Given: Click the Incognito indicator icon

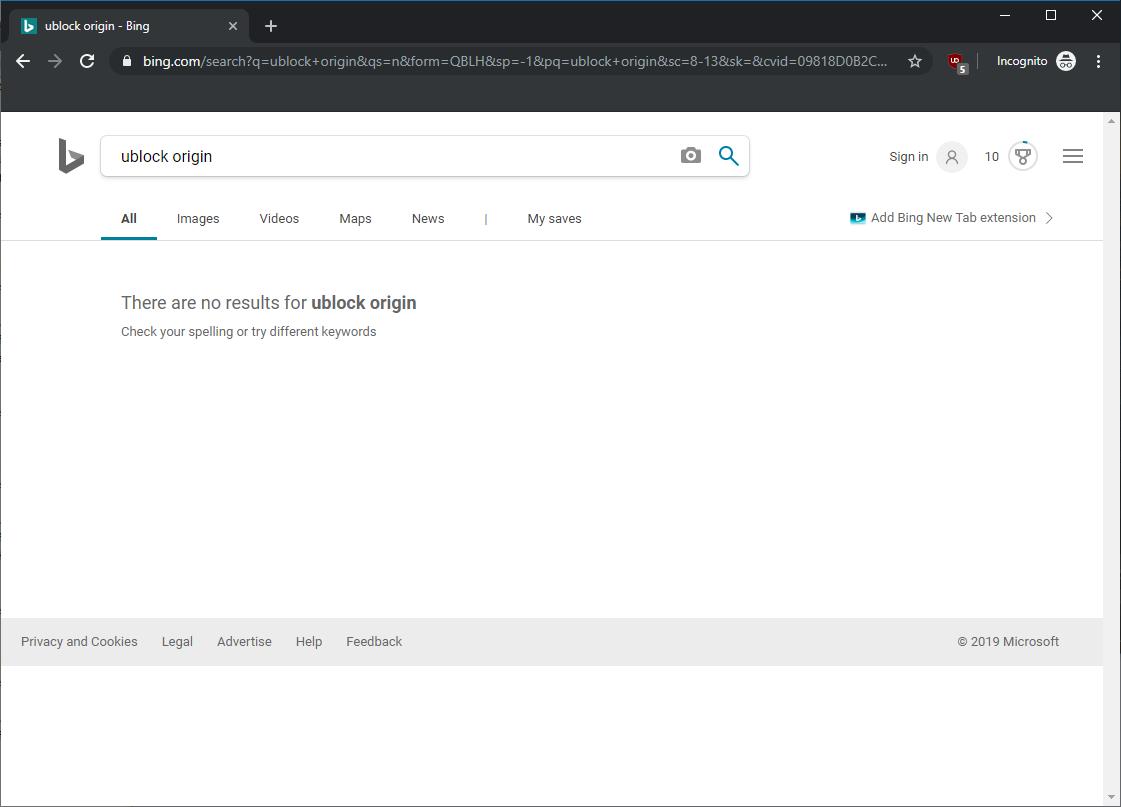Looking at the screenshot, I should click(x=1065, y=61).
